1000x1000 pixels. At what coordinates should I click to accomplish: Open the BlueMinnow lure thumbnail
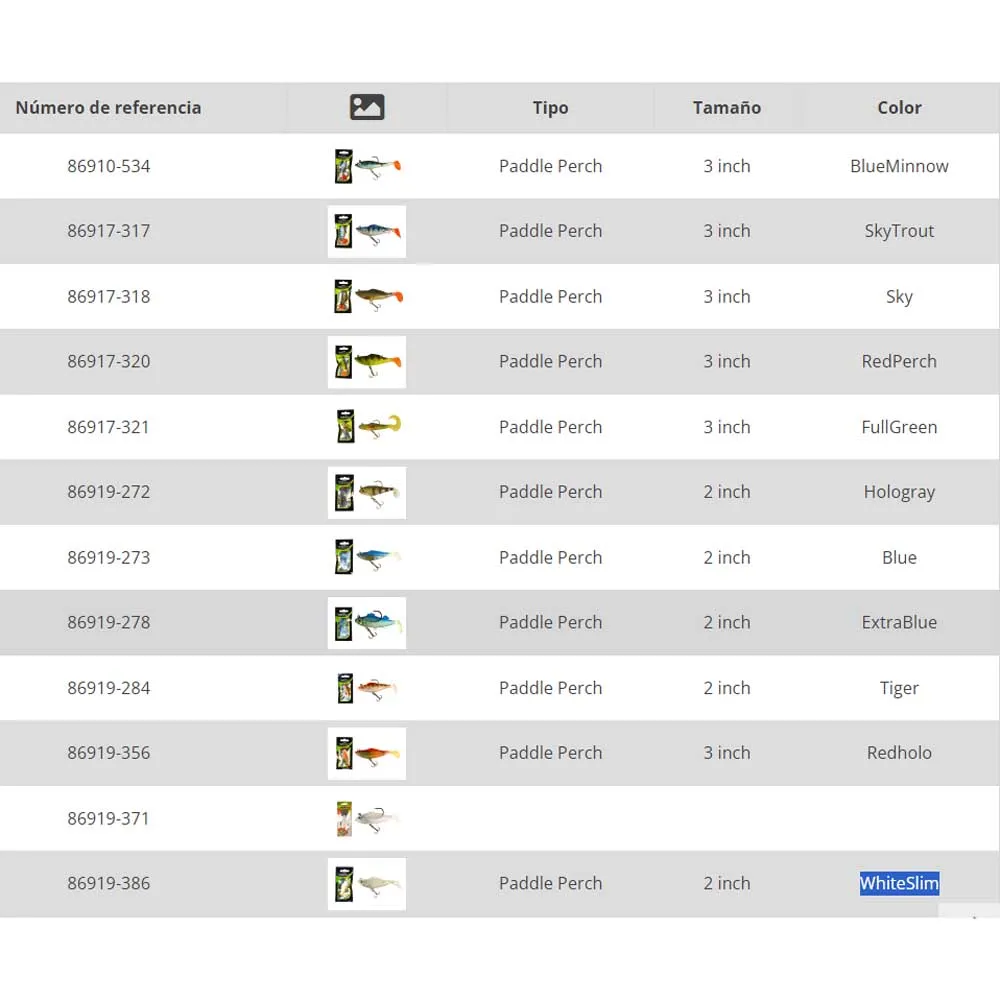(x=367, y=166)
